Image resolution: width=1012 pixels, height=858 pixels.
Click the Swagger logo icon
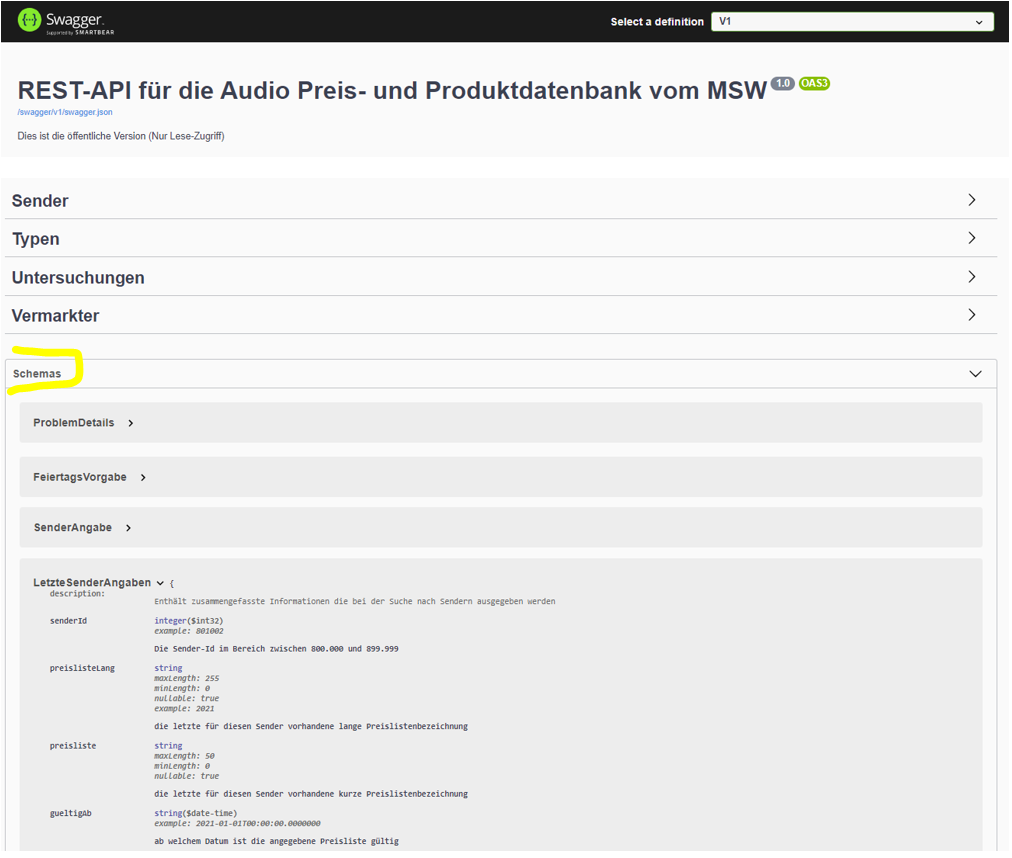tap(29, 20)
